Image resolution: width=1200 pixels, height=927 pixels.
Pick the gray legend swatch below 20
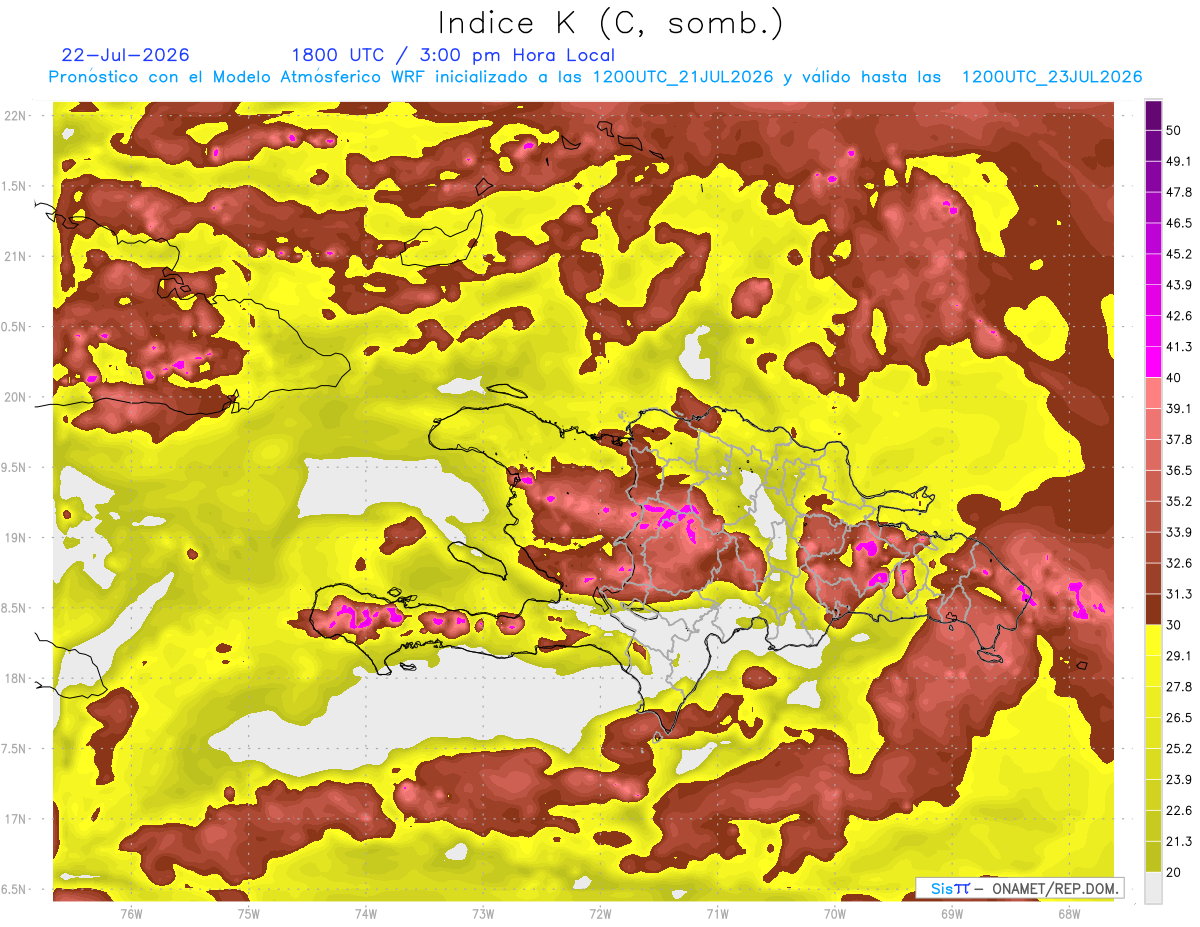point(1153,887)
